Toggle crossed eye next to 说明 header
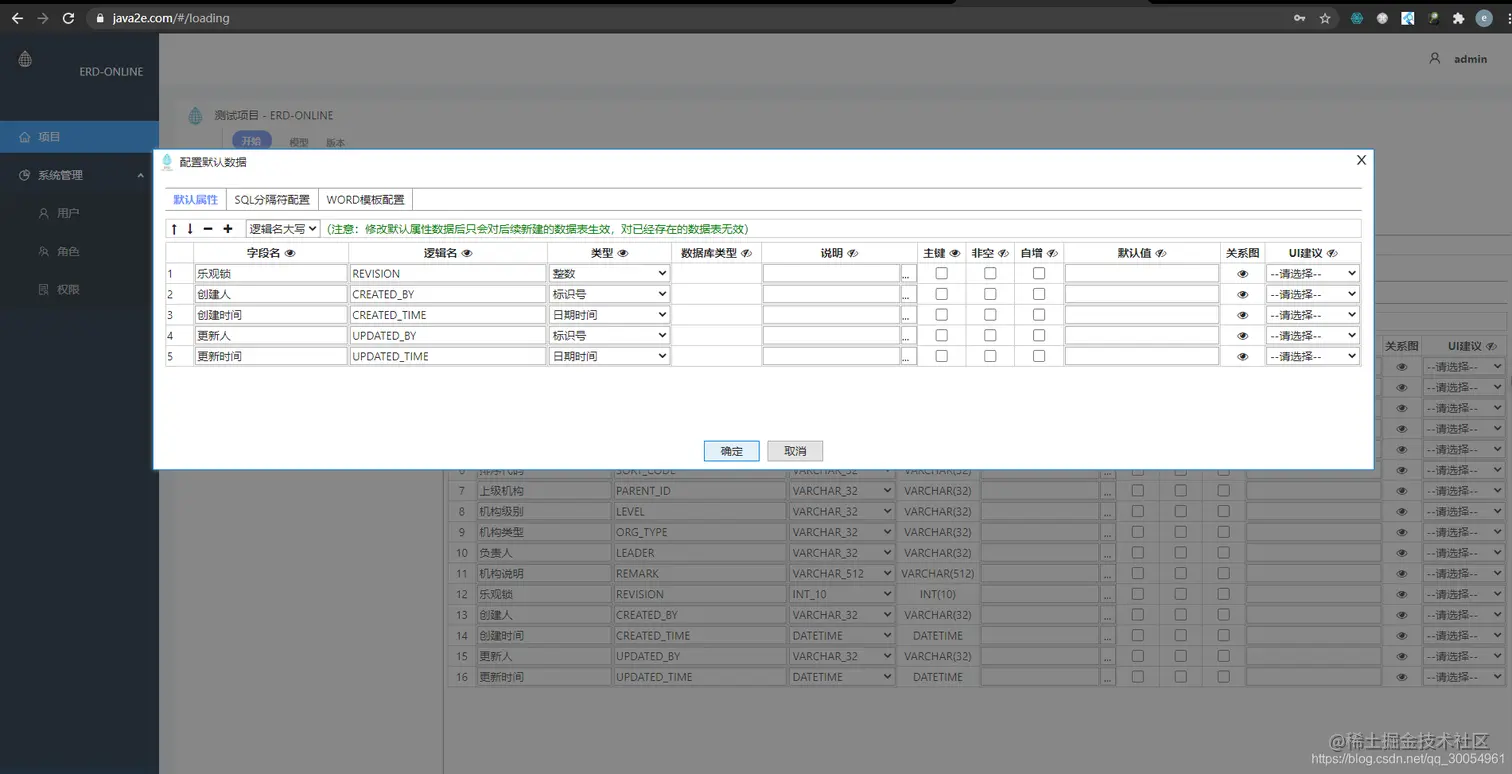This screenshot has width=1512, height=774. [x=853, y=254]
